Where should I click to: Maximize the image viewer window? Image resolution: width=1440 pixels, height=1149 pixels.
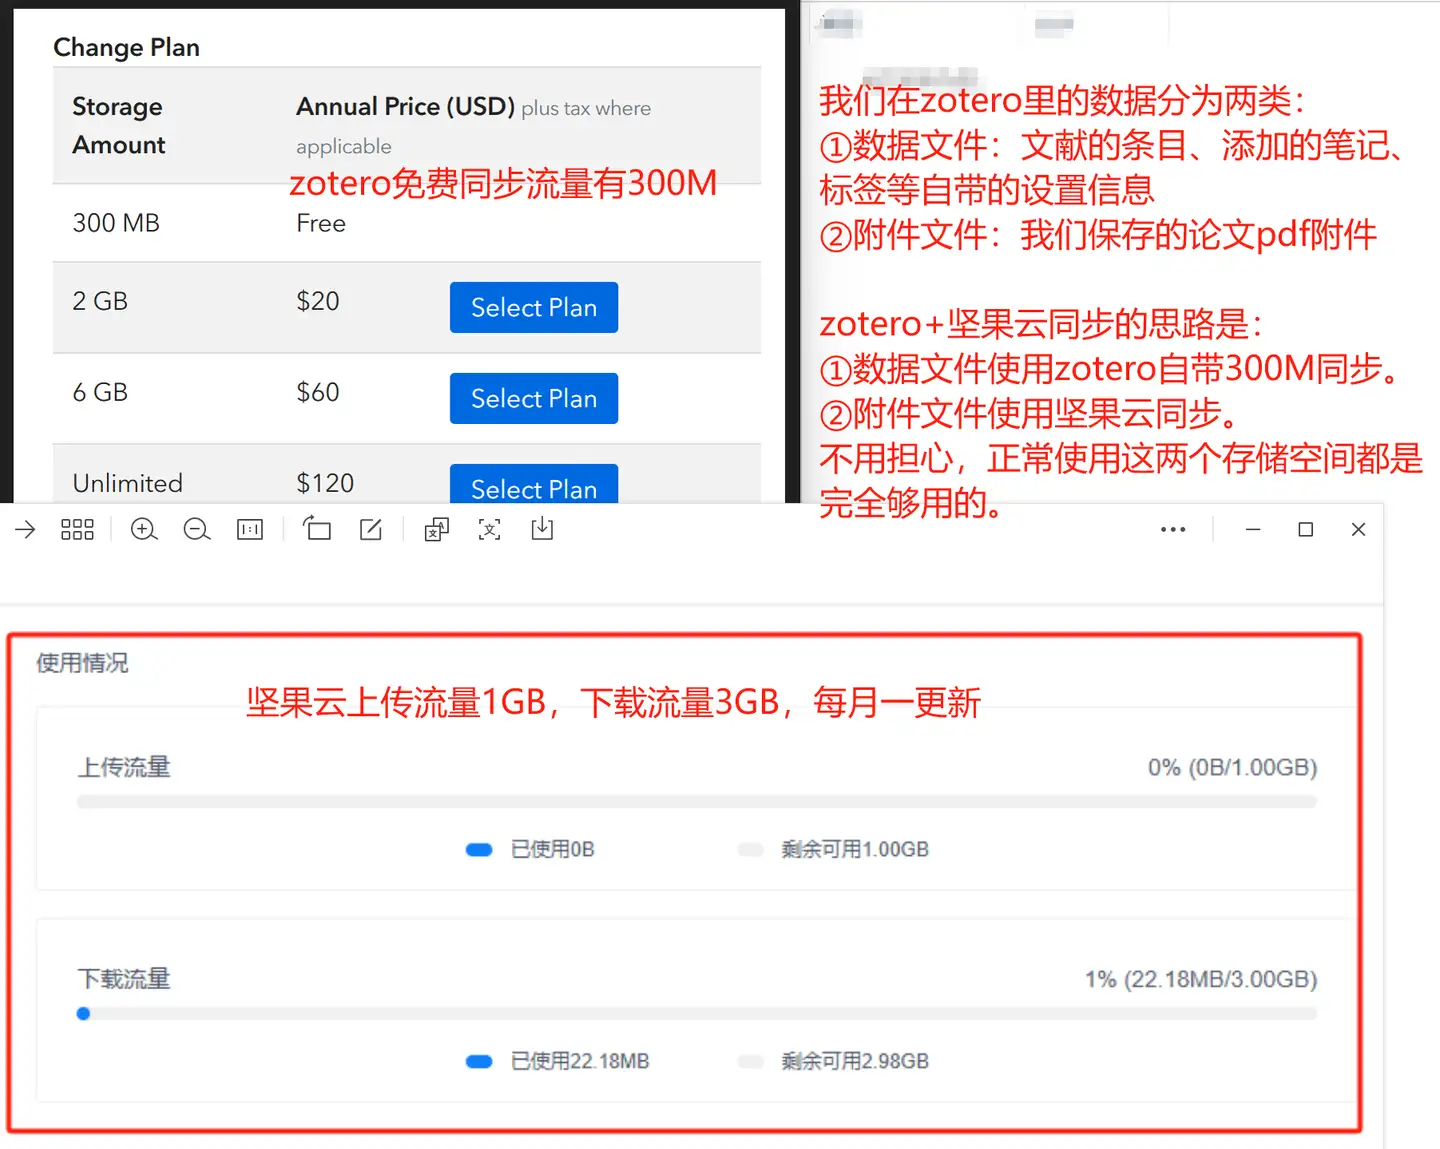tap(1305, 529)
